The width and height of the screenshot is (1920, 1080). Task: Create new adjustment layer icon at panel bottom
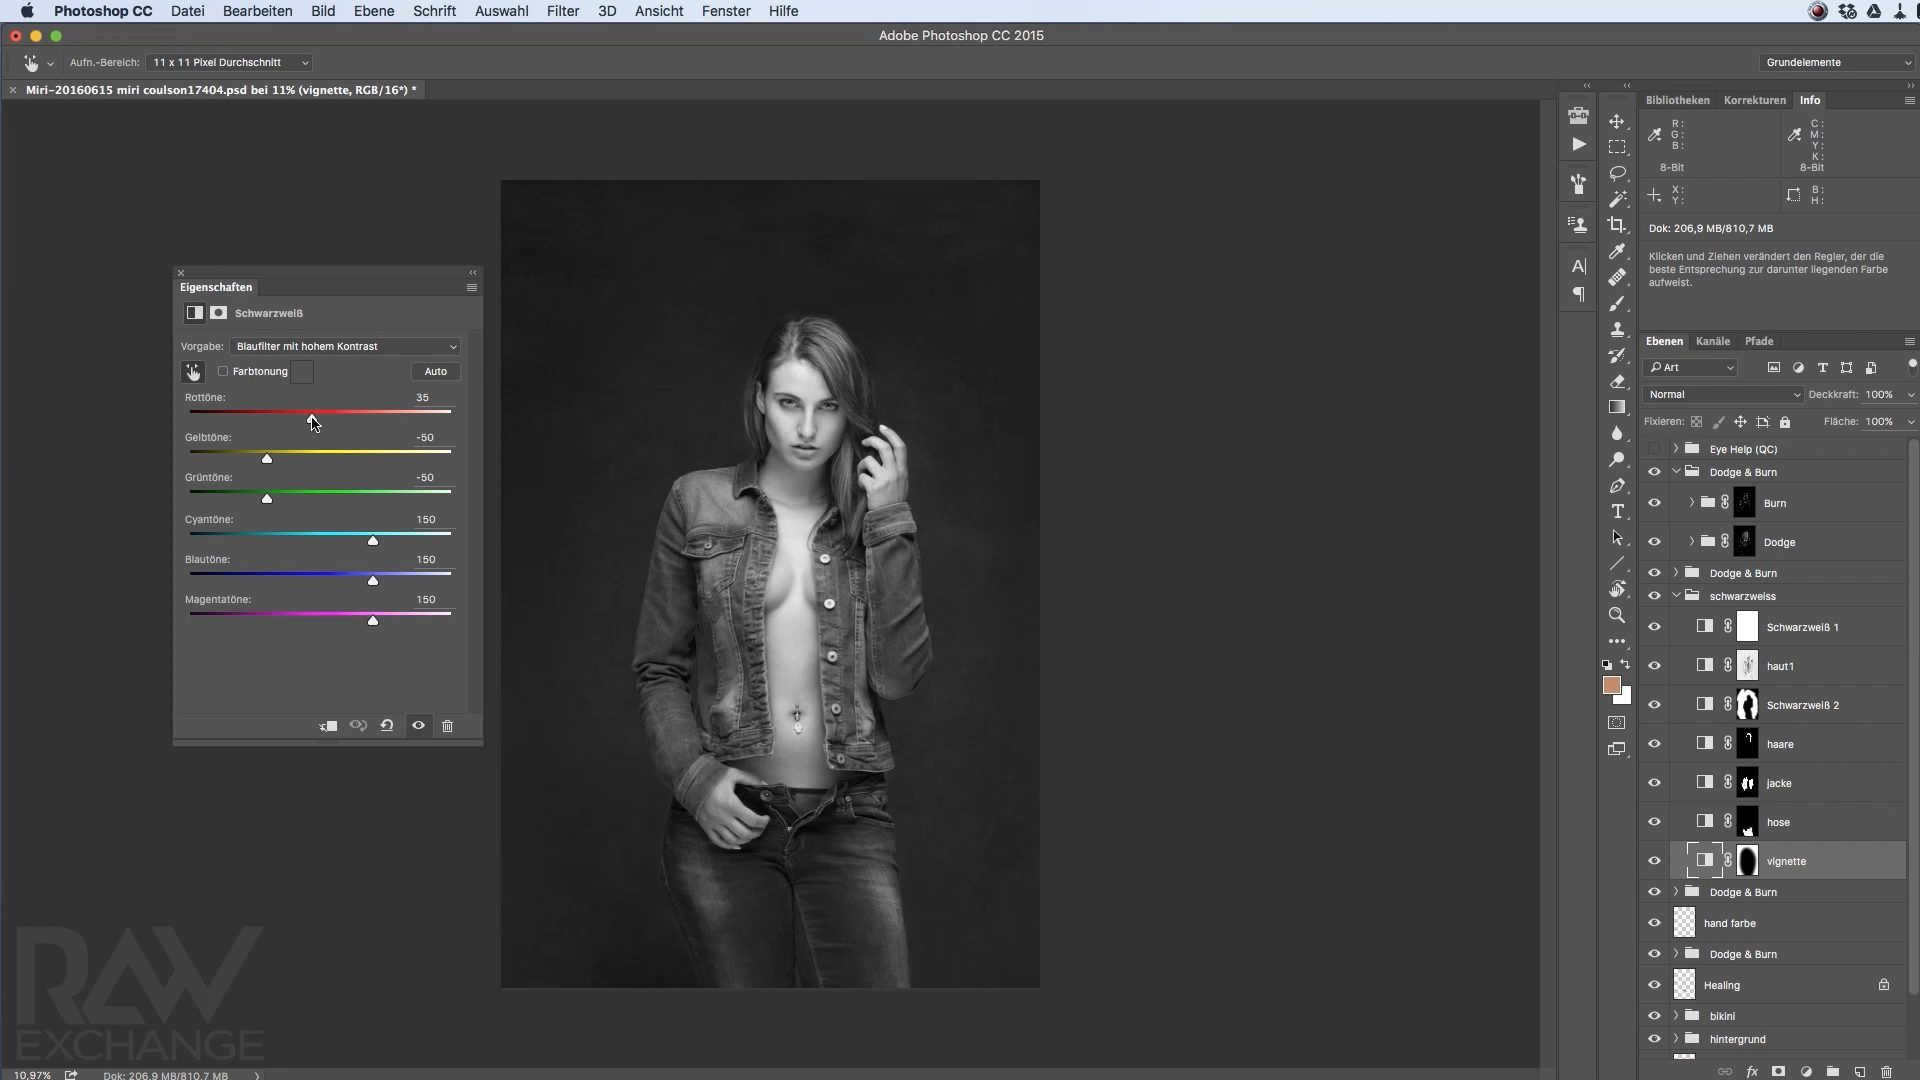pos(1806,1071)
